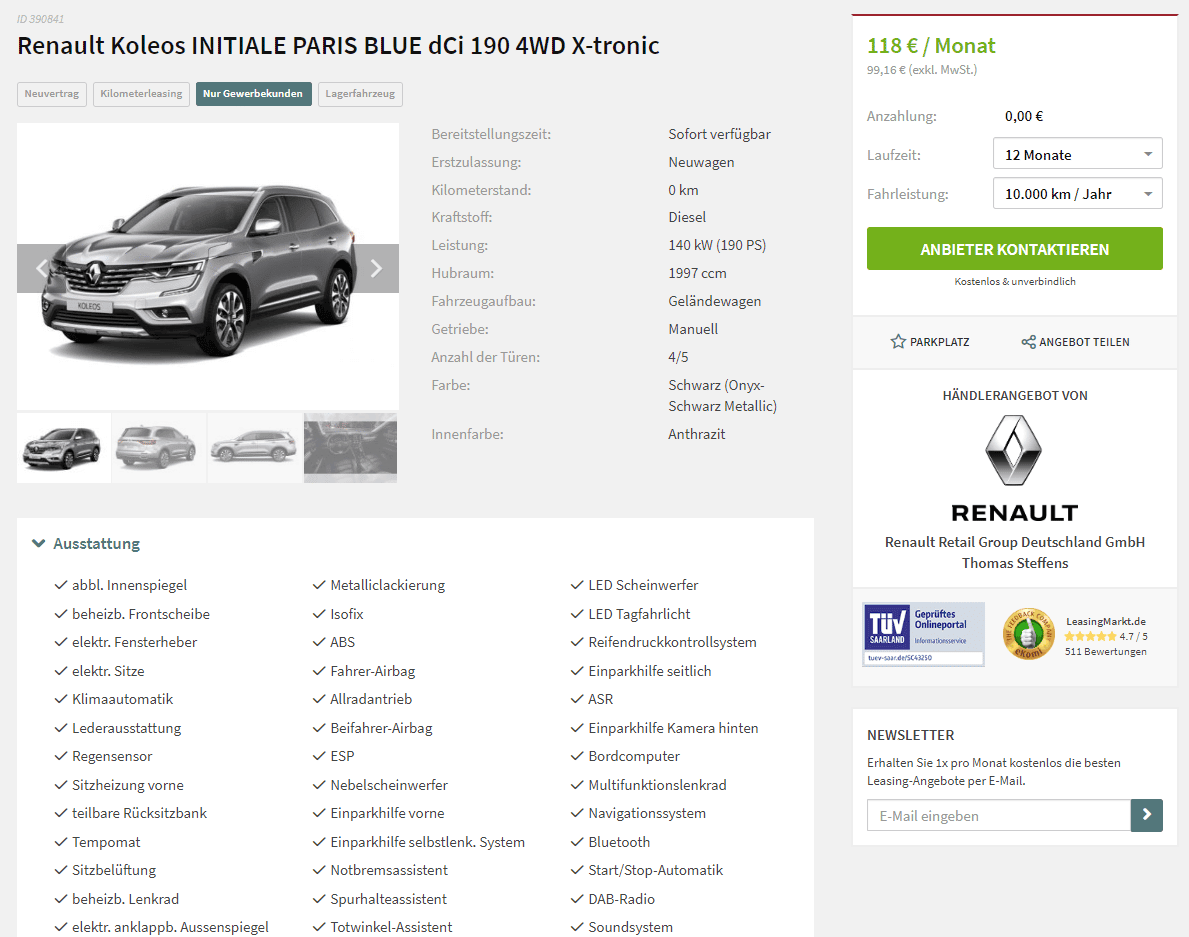Click the Klimaautomatik equipment item
The width and height of the screenshot is (1189, 937).
[x=122, y=699]
